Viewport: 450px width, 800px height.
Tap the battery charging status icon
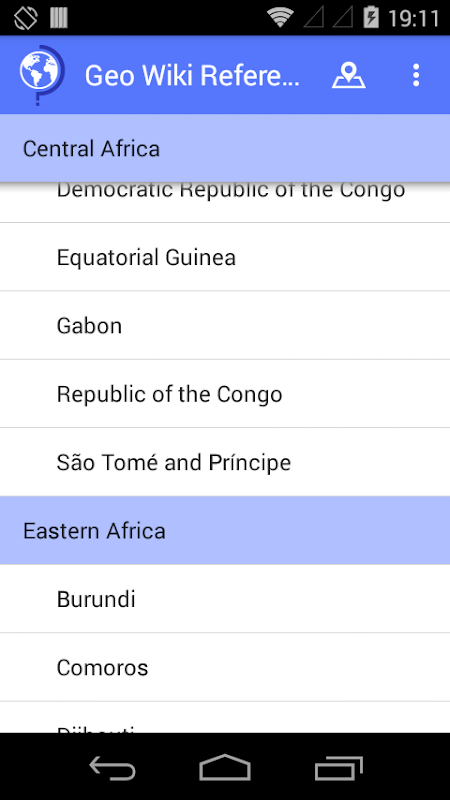point(371,17)
